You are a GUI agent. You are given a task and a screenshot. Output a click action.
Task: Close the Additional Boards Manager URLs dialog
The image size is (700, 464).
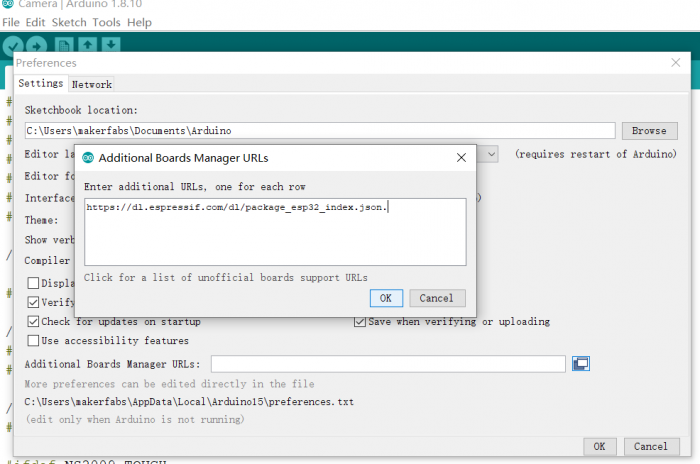click(x=461, y=158)
